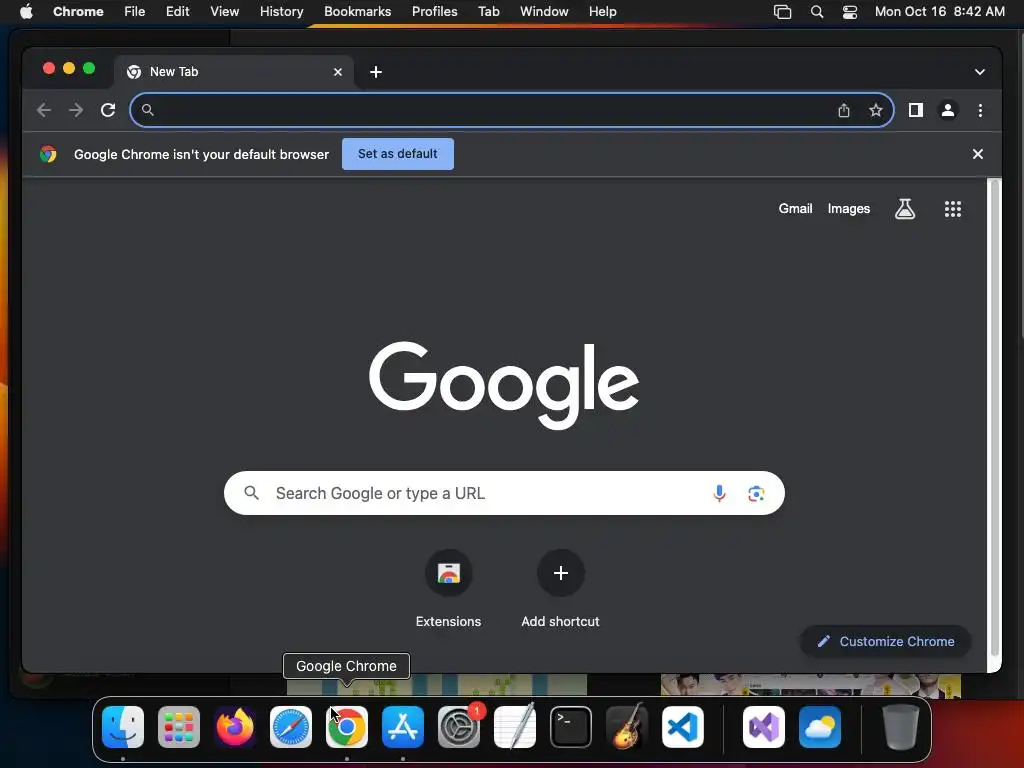Open the Gmail link
The image size is (1024, 768).
pyautogui.click(x=795, y=209)
